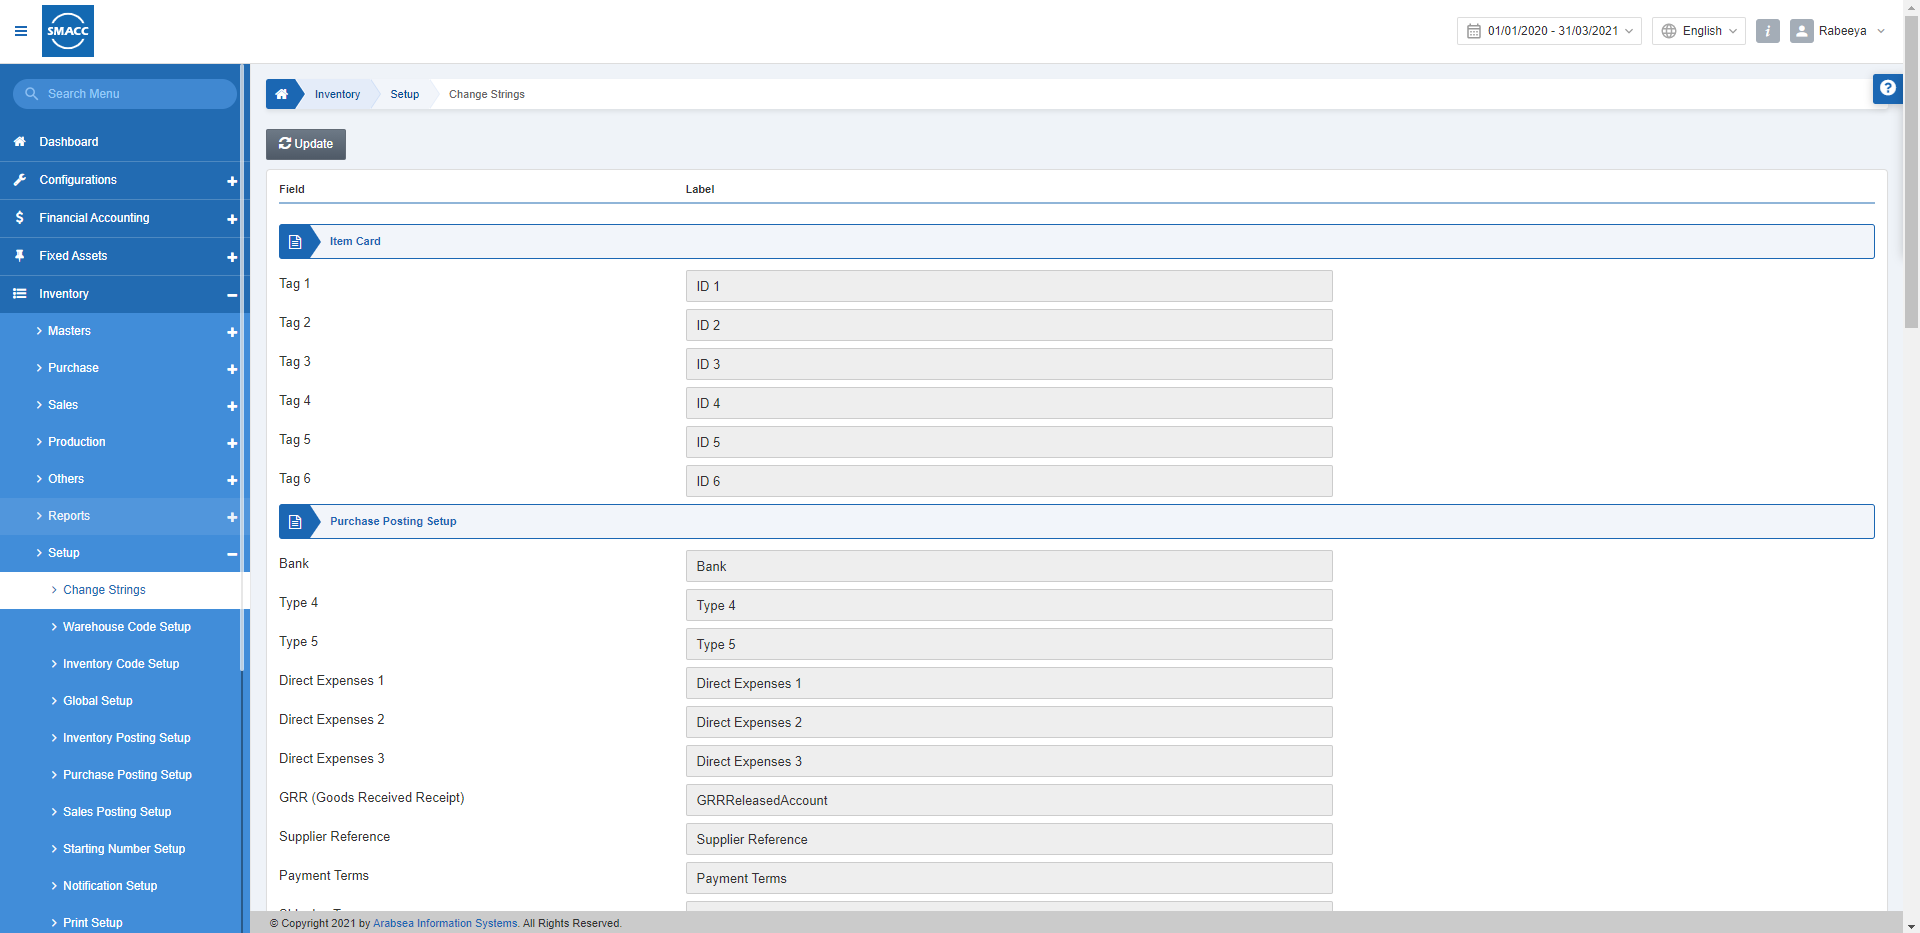This screenshot has height=933, width=1920.
Task: Click the info icon in header
Action: pos(1767,31)
